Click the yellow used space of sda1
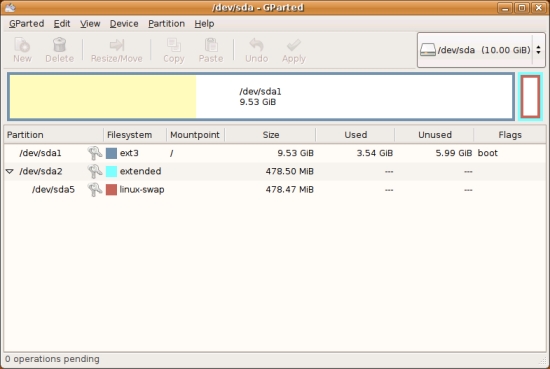The image size is (550, 369). tap(103, 97)
